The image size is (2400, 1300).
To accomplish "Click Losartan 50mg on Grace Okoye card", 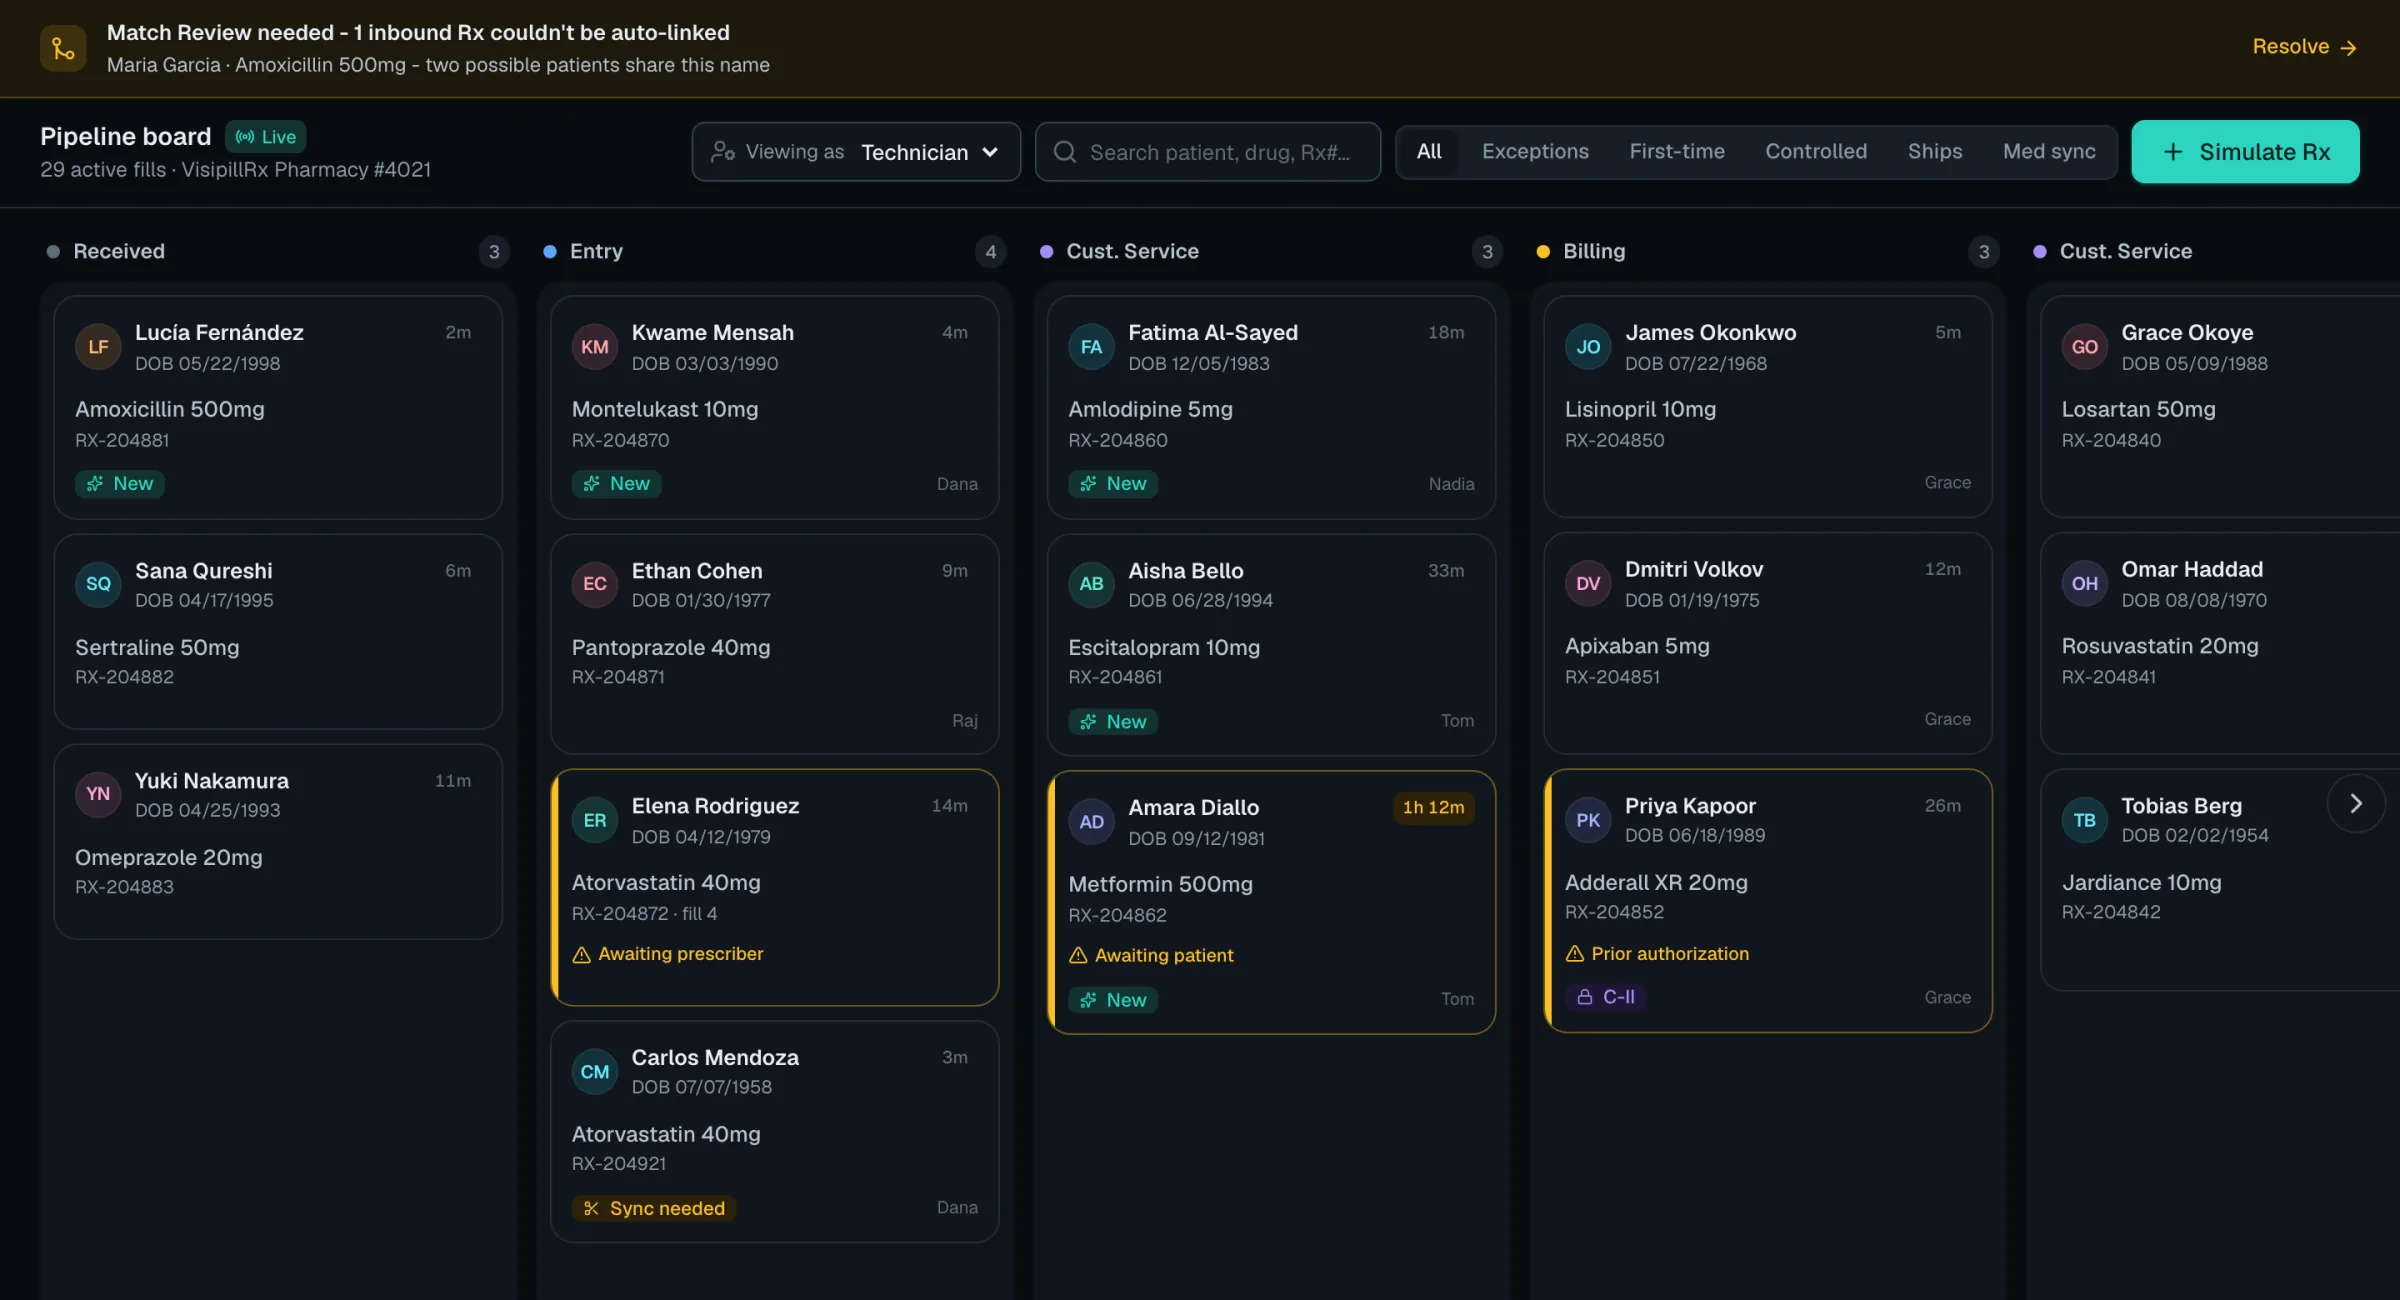I will pos(2139,410).
